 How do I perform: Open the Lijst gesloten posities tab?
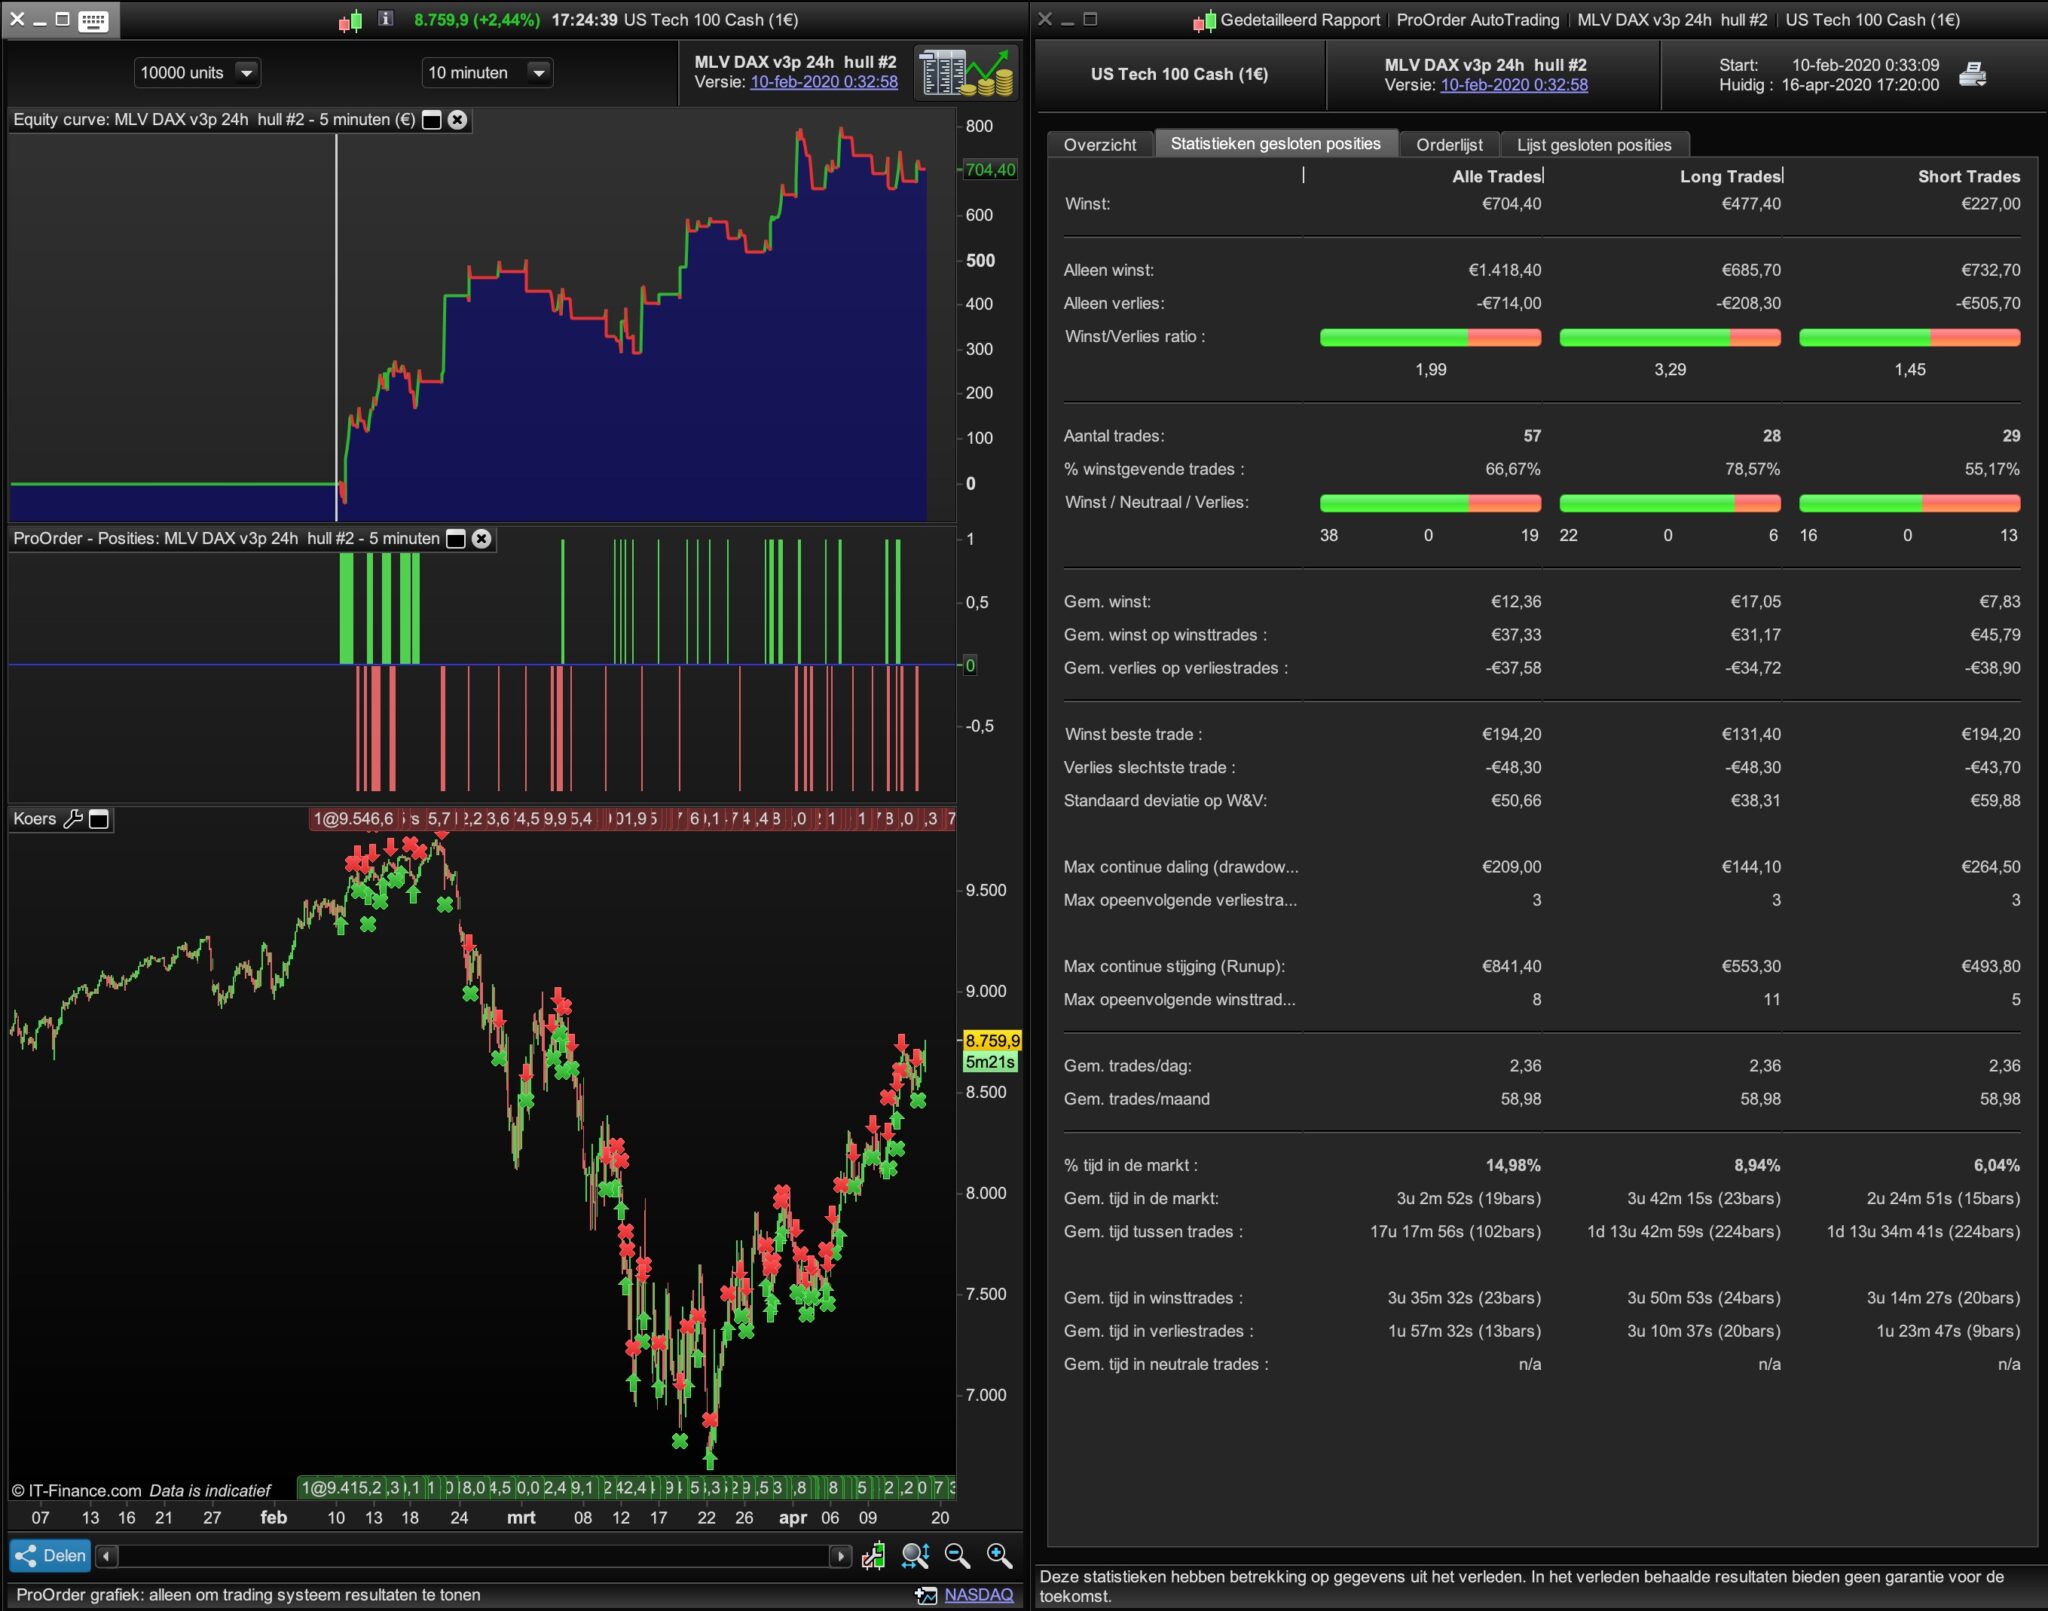[x=1593, y=145]
